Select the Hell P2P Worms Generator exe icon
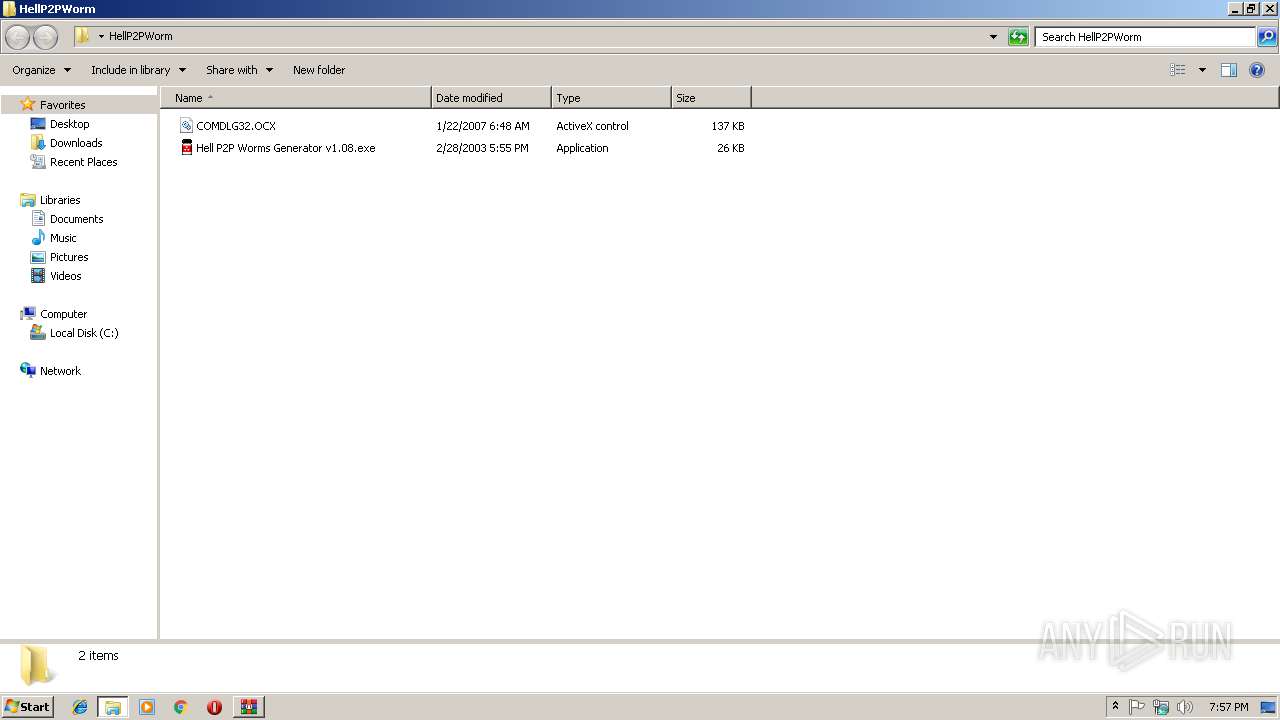This screenshot has width=1280, height=720. 186,148
